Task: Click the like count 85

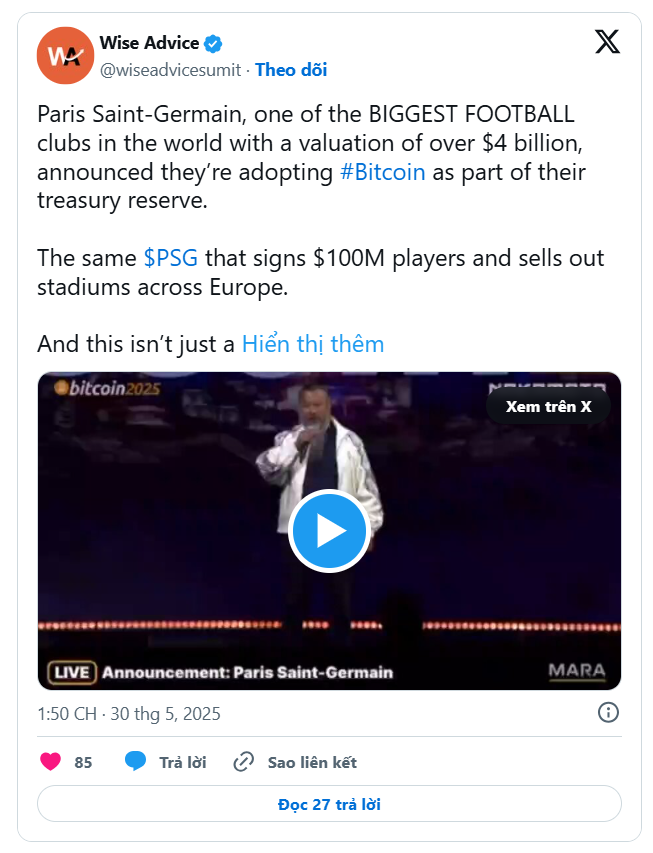Action: [83, 762]
